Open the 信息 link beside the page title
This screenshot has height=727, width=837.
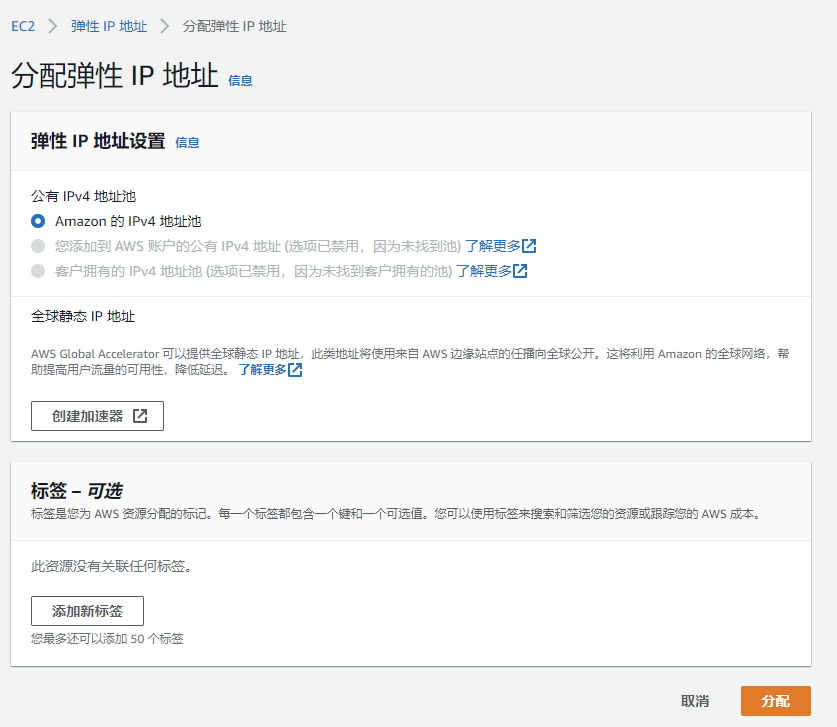(240, 81)
